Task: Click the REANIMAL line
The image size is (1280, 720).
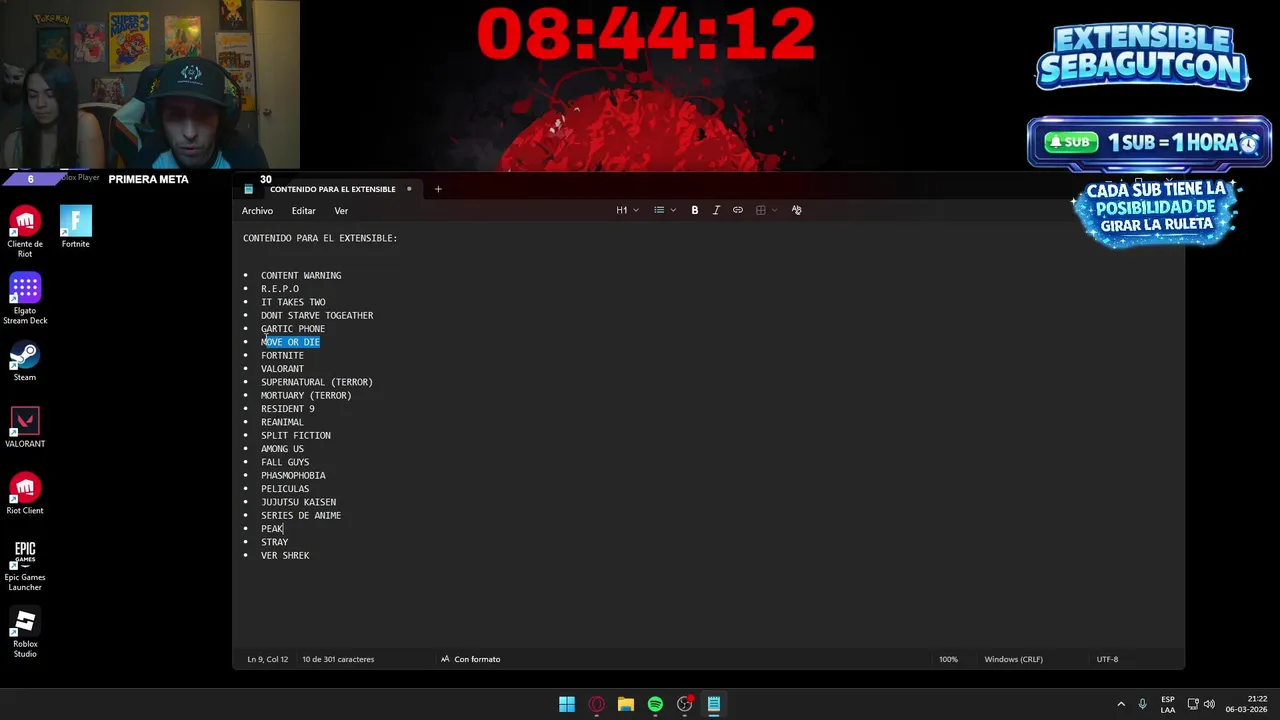Action: click(282, 422)
